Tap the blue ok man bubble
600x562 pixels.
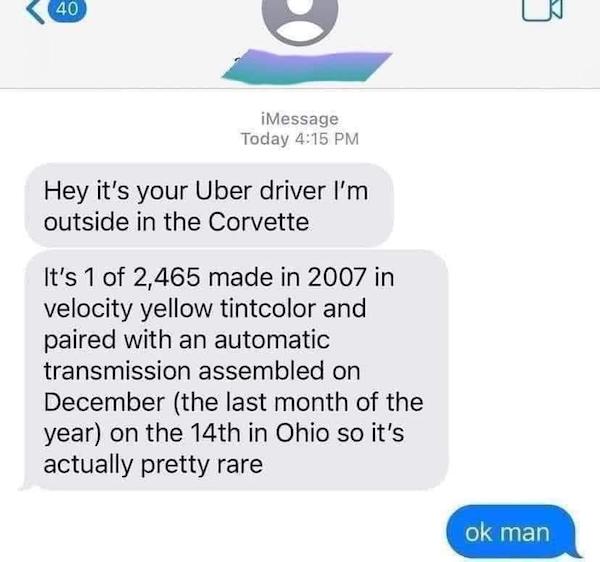512,532
